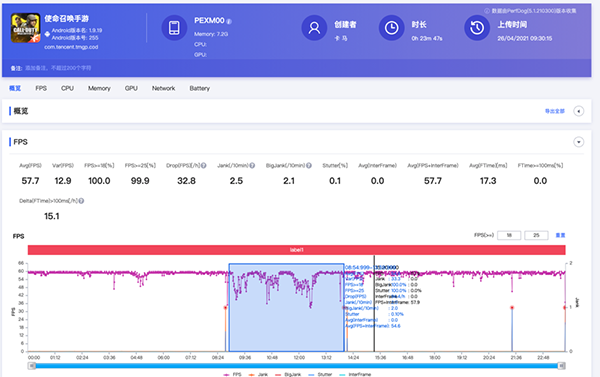Click the FPS threshold field showing 18

point(509,235)
